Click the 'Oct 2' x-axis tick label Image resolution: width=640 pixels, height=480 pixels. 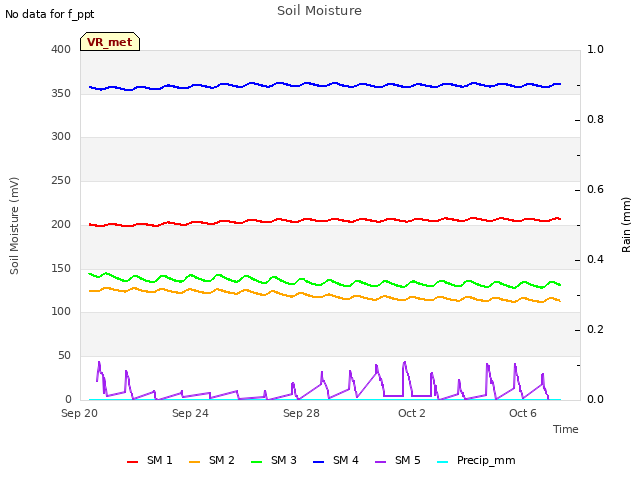point(412,413)
